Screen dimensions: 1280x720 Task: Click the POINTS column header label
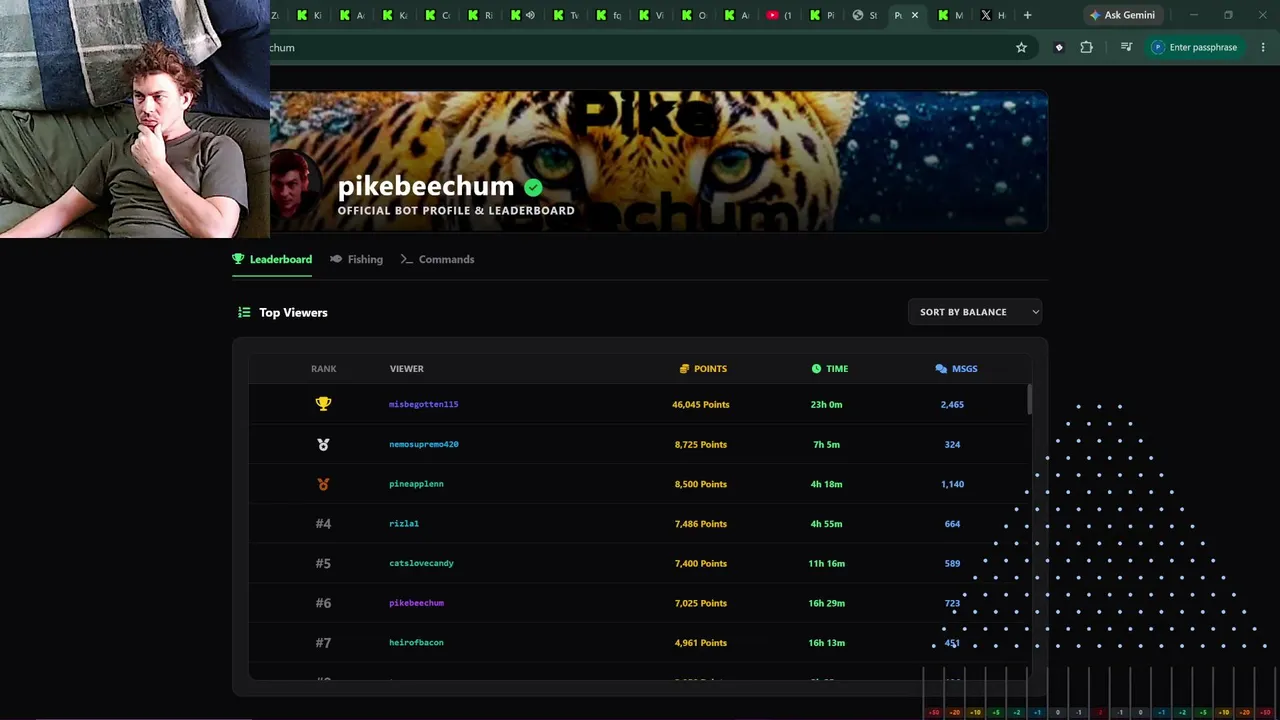pyautogui.click(x=710, y=369)
